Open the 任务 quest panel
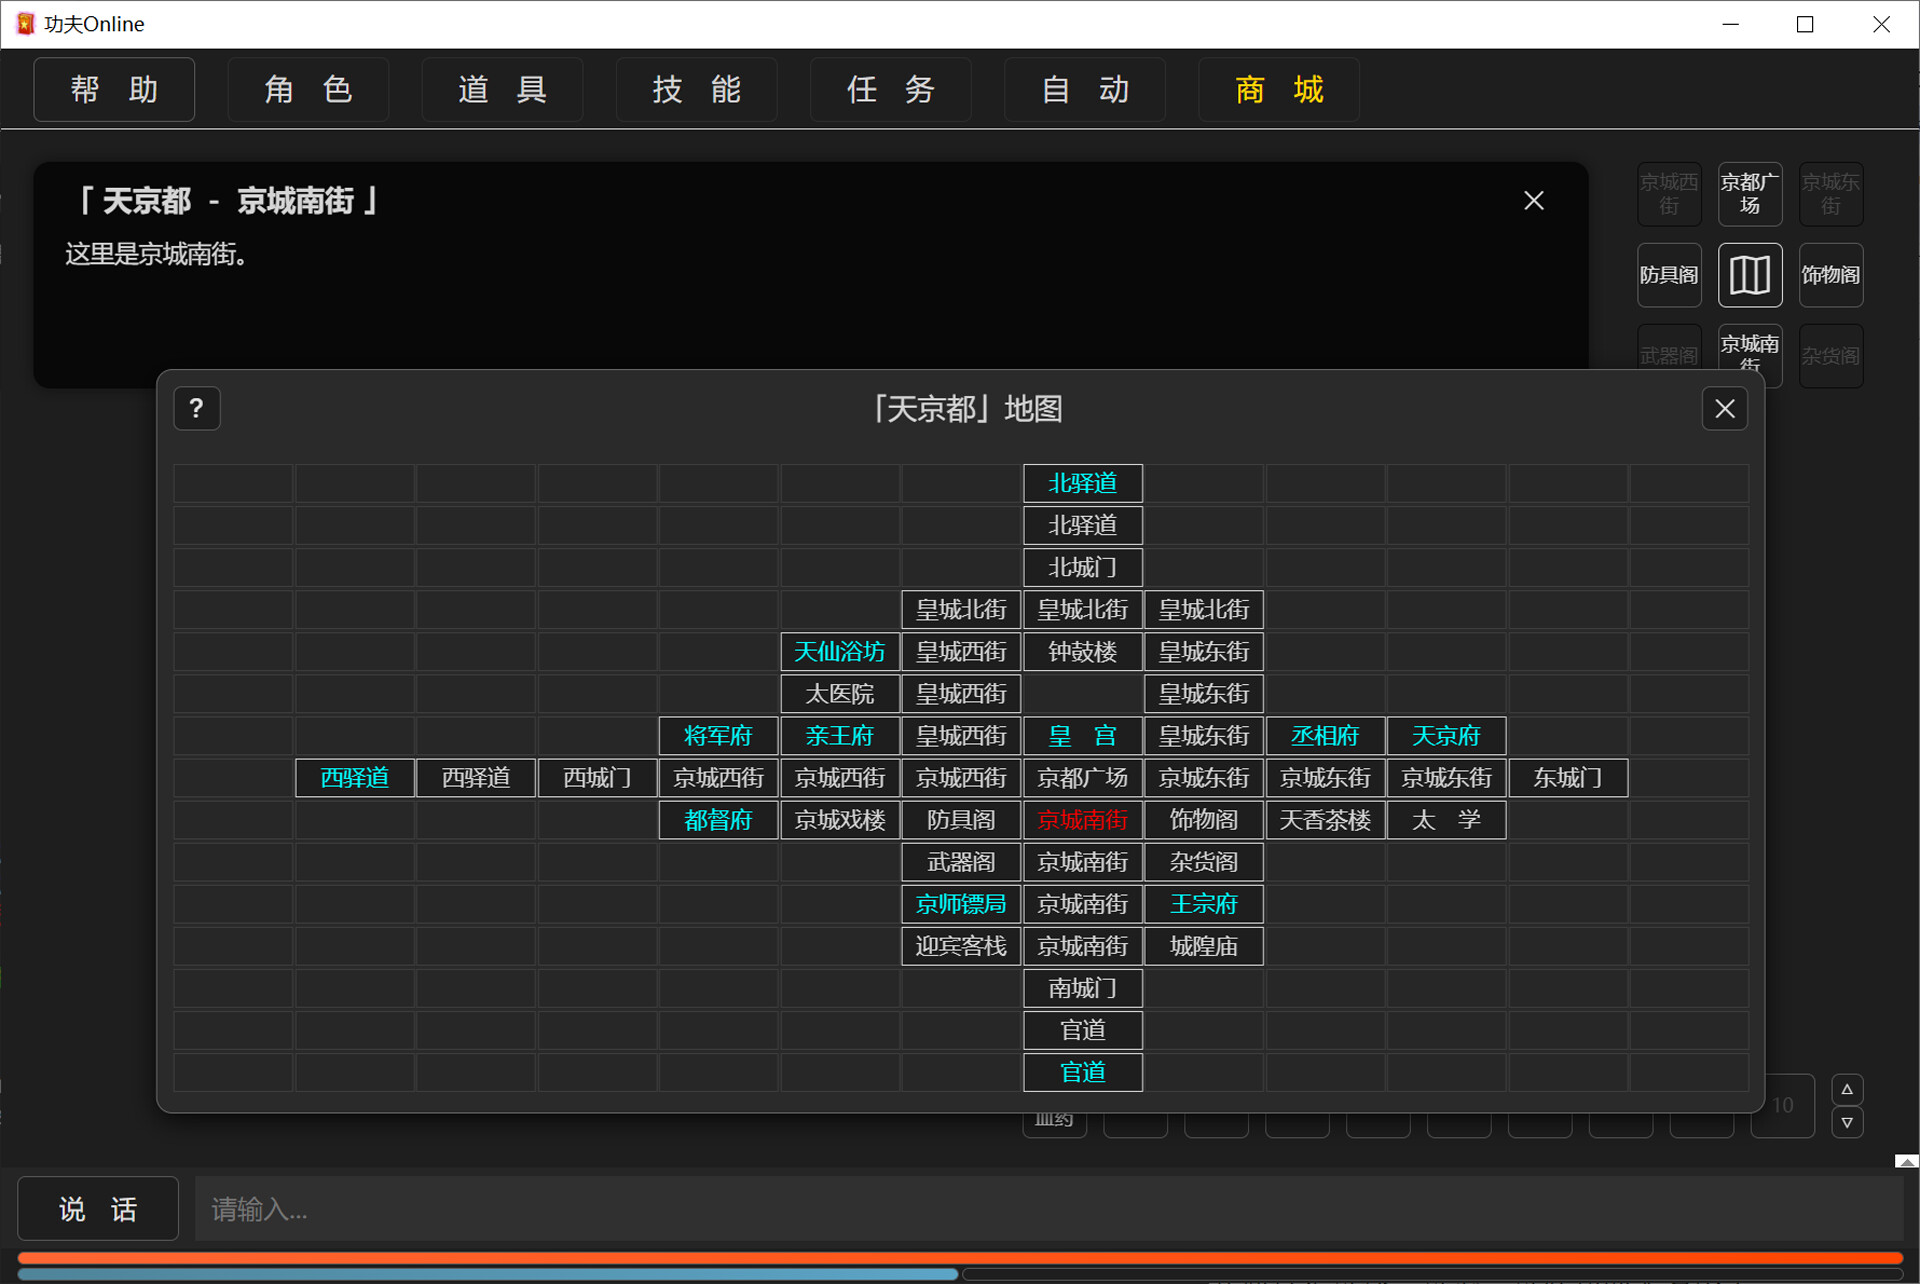Screen dimensions: 1920x1284 pos(889,90)
